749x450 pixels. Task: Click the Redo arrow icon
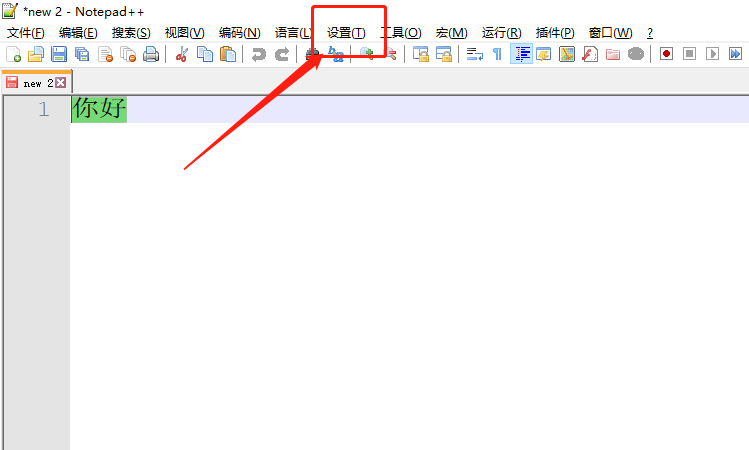click(282, 54)
